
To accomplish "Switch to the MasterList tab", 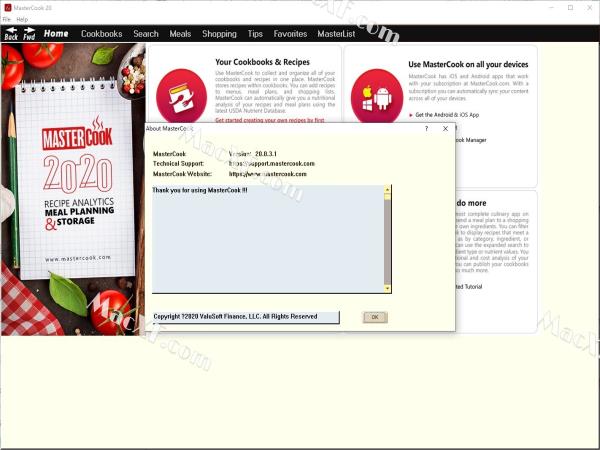I will 336,34.
